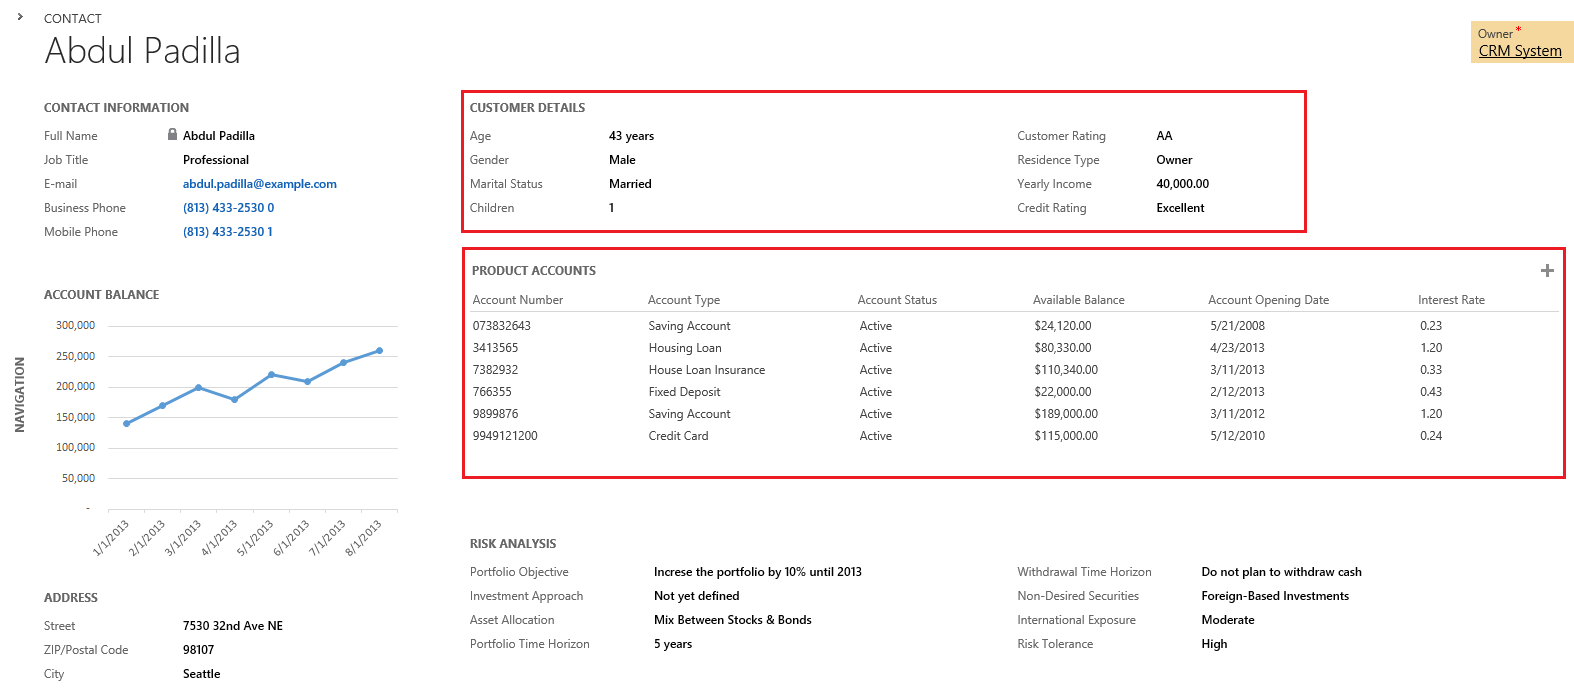Select the Housing Loan account row
This screenshot has height=694, width=1574.
click(x=684, y=348)
